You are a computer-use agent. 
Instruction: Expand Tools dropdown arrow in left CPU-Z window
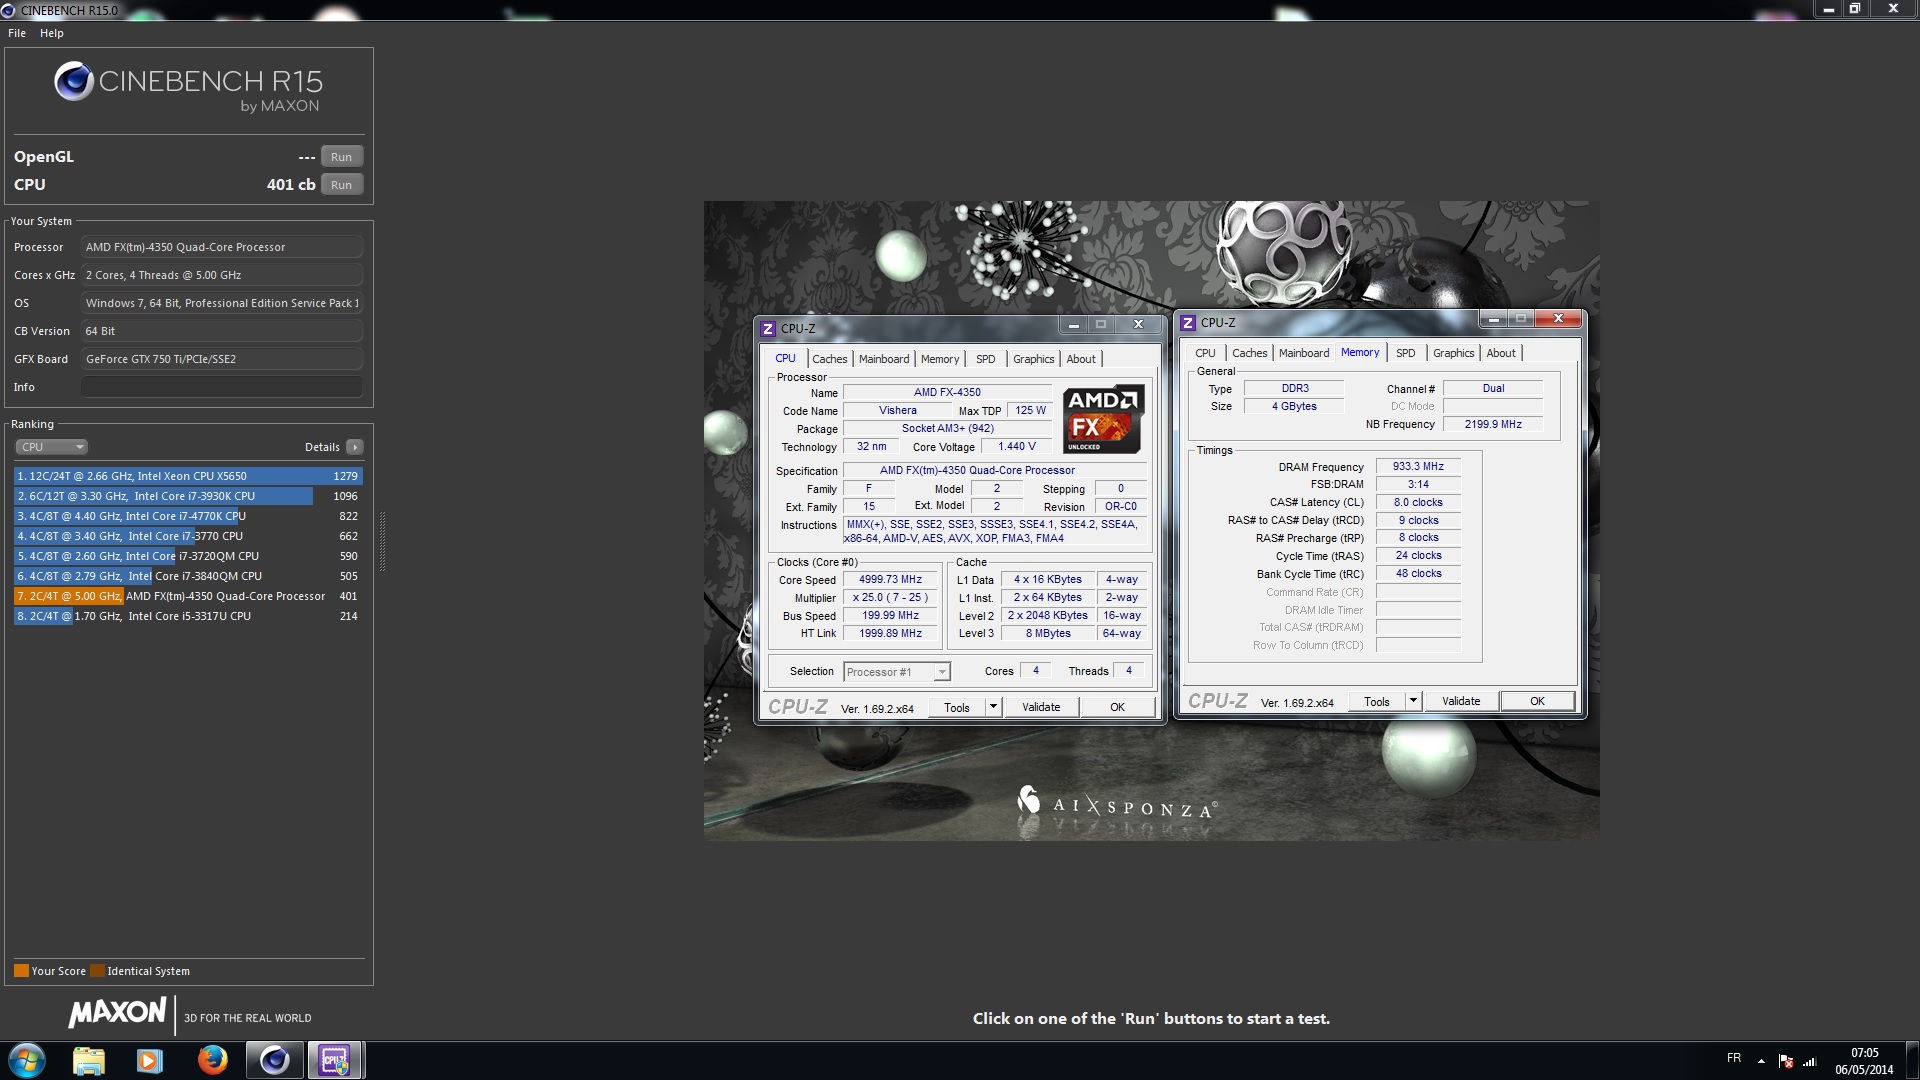click(x=993, y=707)
